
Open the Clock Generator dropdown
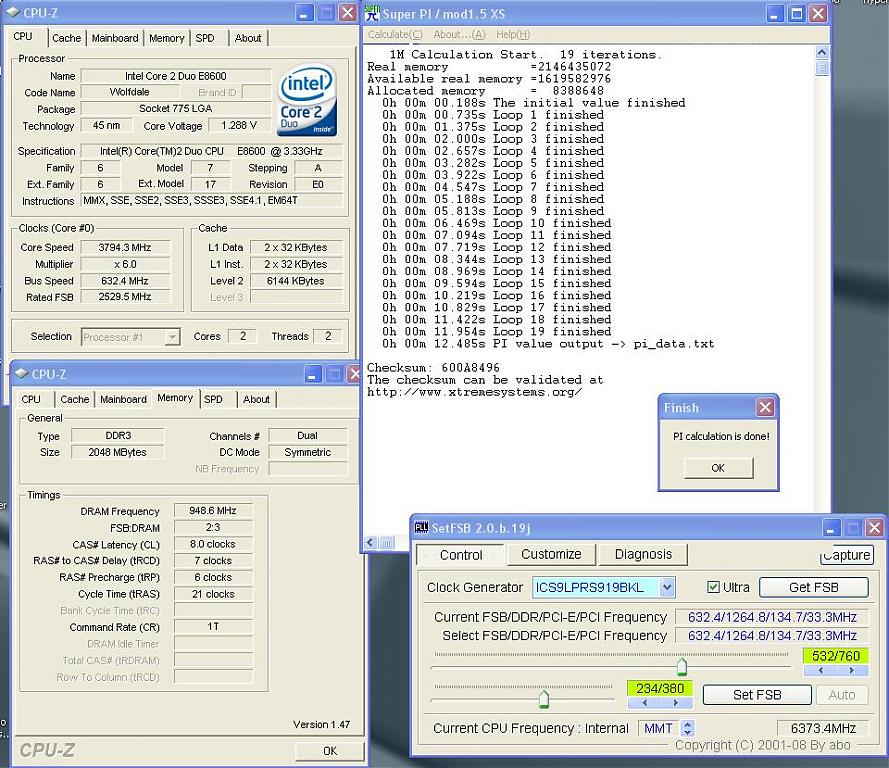[667, 587]
